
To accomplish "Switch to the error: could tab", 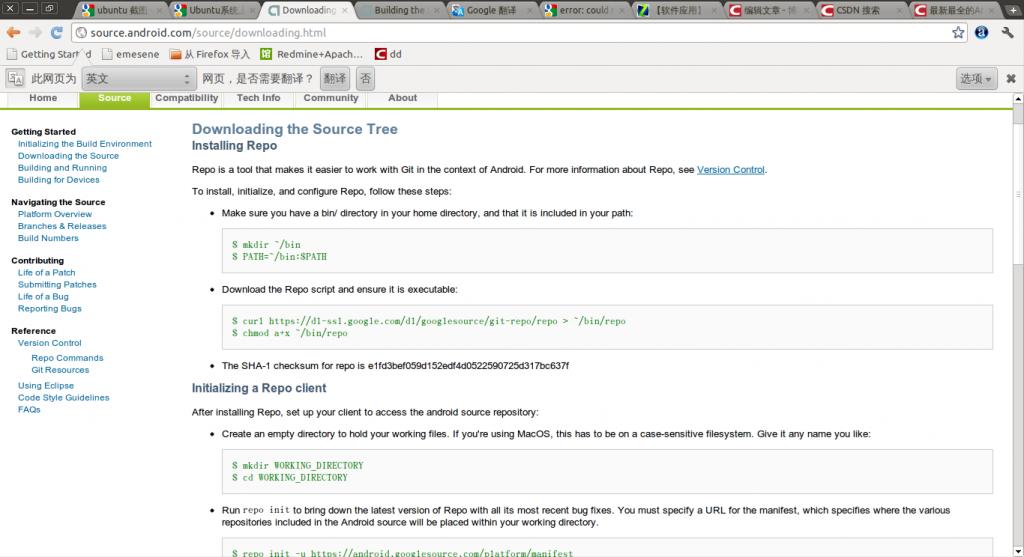I will (584, 10).
